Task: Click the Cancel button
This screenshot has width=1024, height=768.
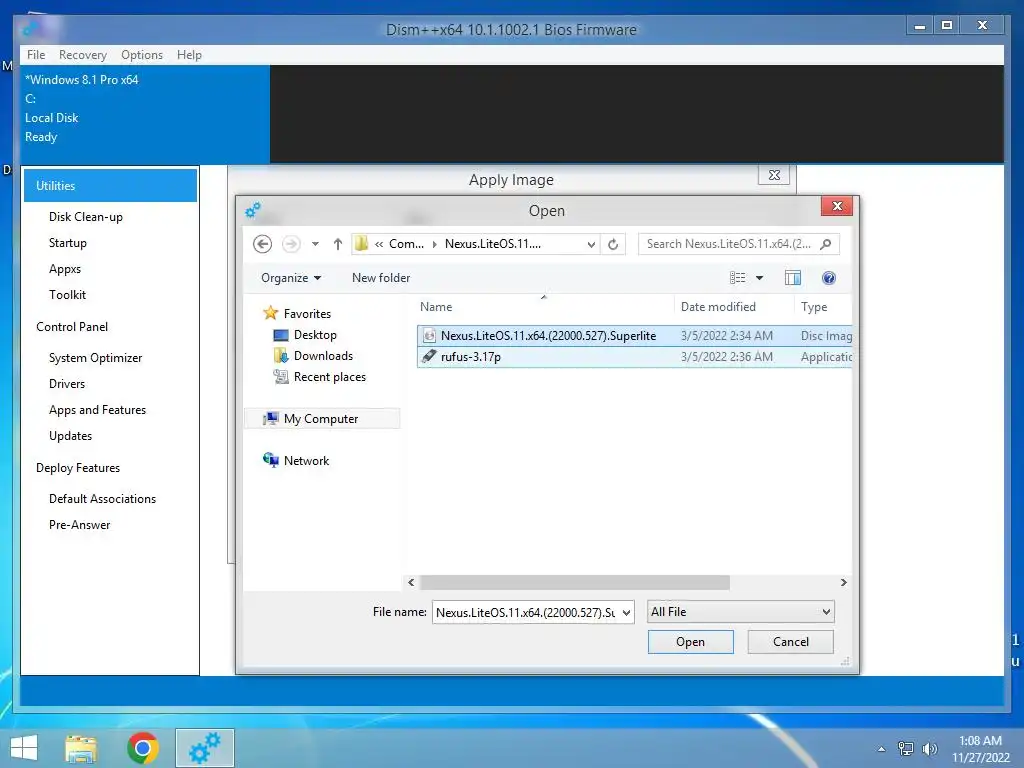Action: tap(790, 642)
